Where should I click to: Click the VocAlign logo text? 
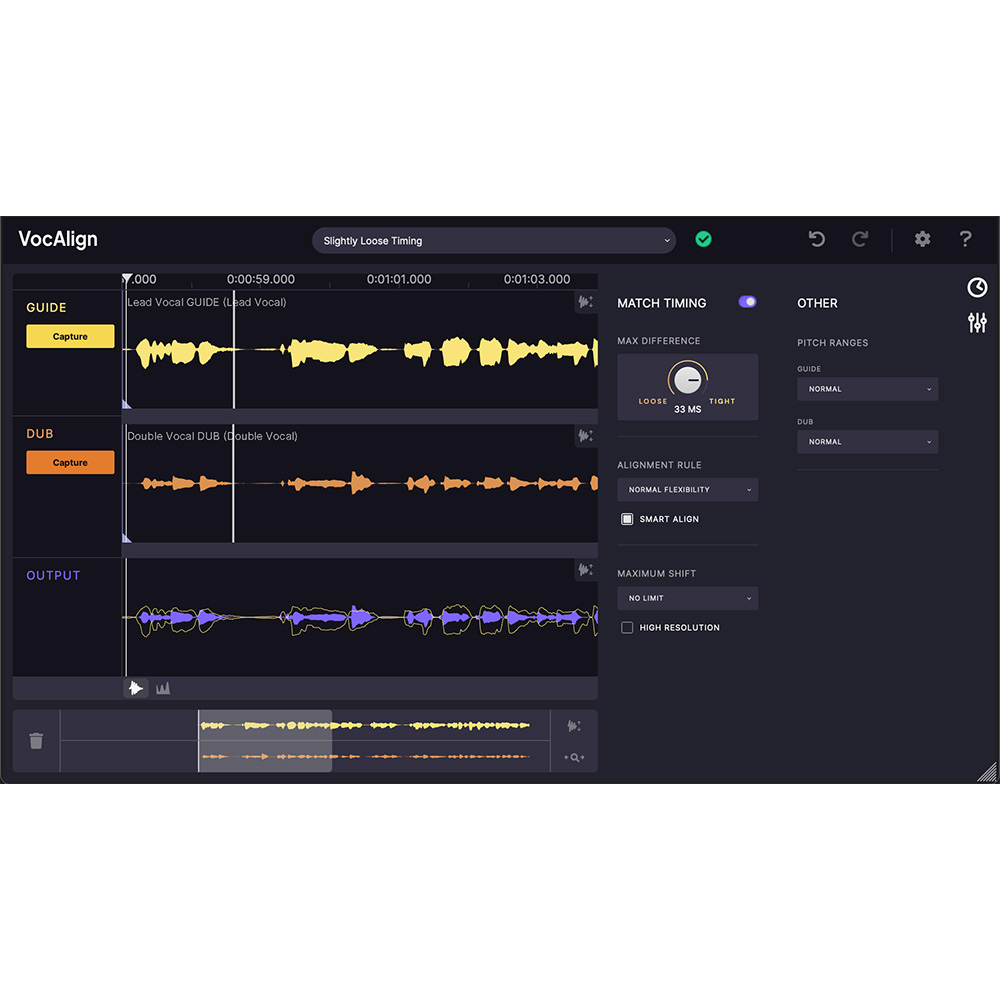(x=58, y=239)
